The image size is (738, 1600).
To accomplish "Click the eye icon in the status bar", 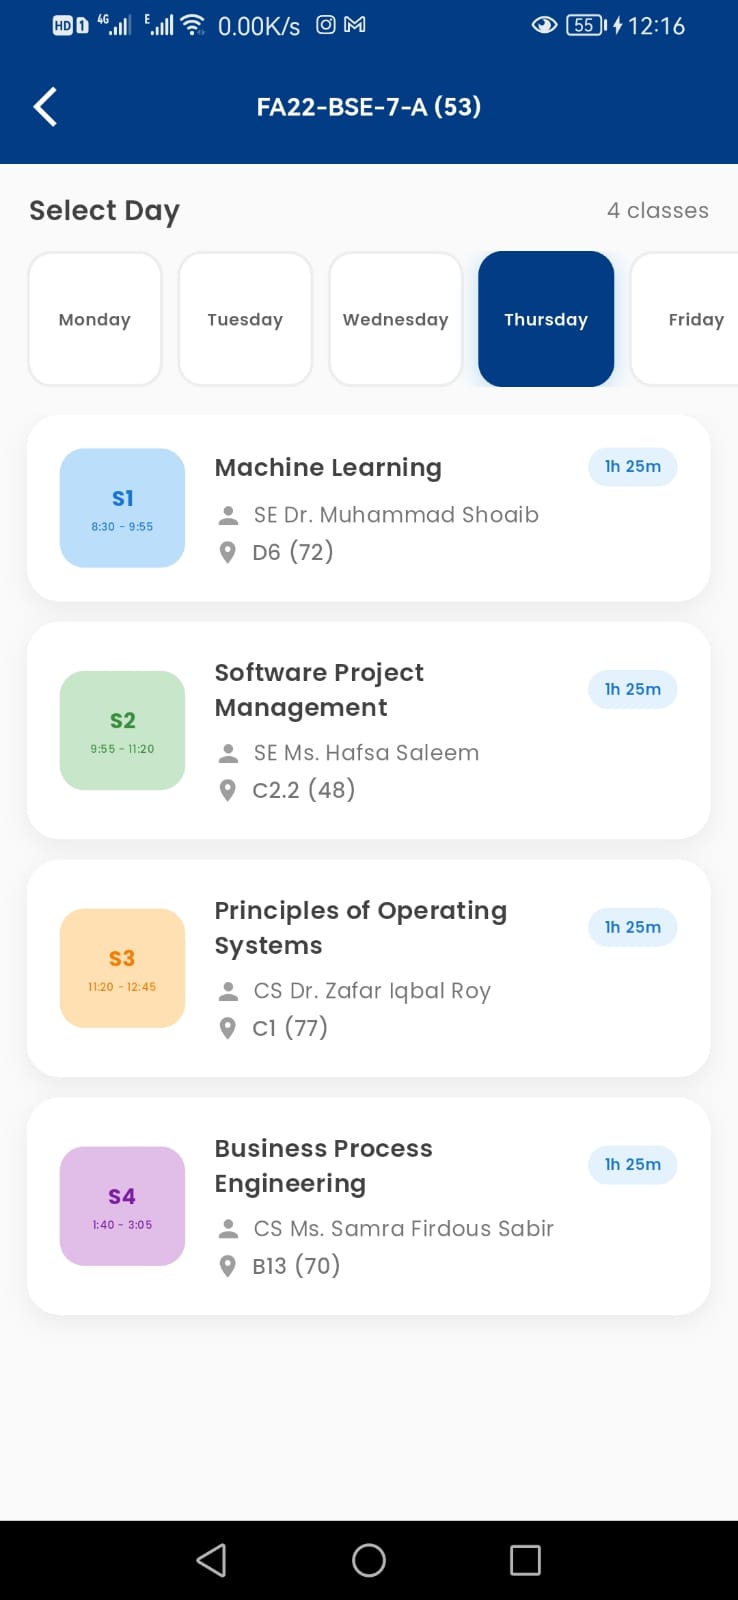I will (x=544, y=25).
